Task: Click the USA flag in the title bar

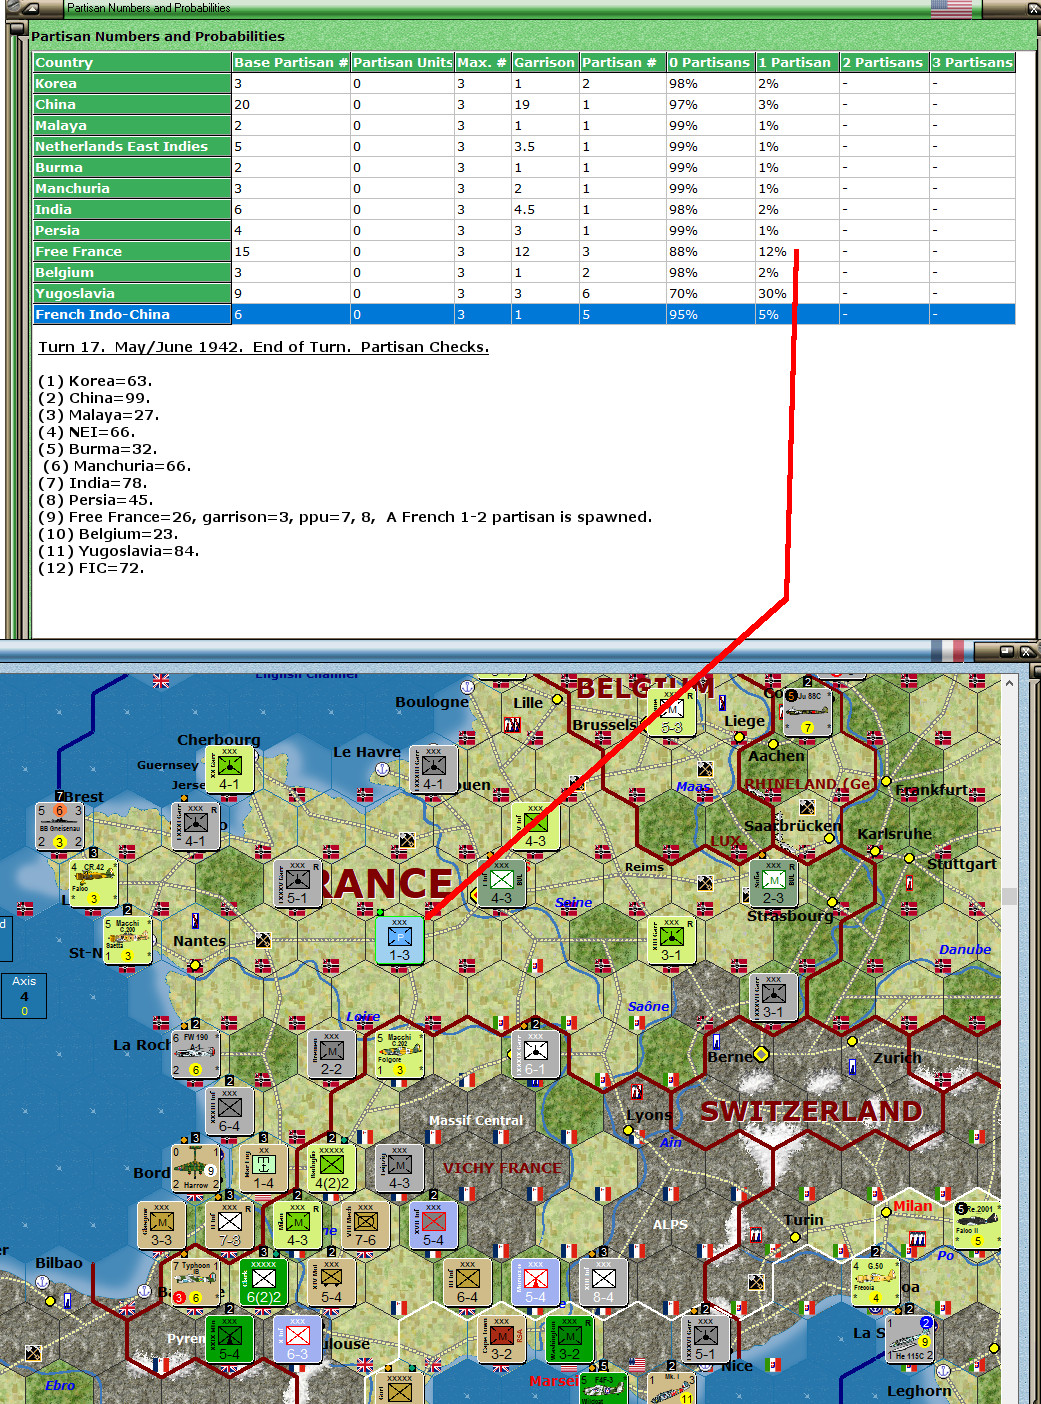Action: pyautogui.click(x=951, y=9)
